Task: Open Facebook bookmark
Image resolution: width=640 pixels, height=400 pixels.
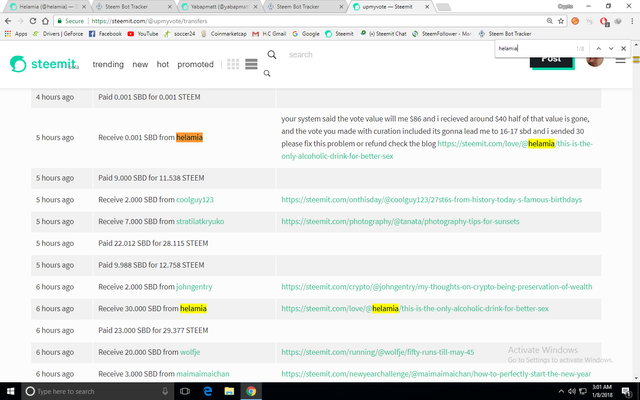Action: tap(105, 34)
